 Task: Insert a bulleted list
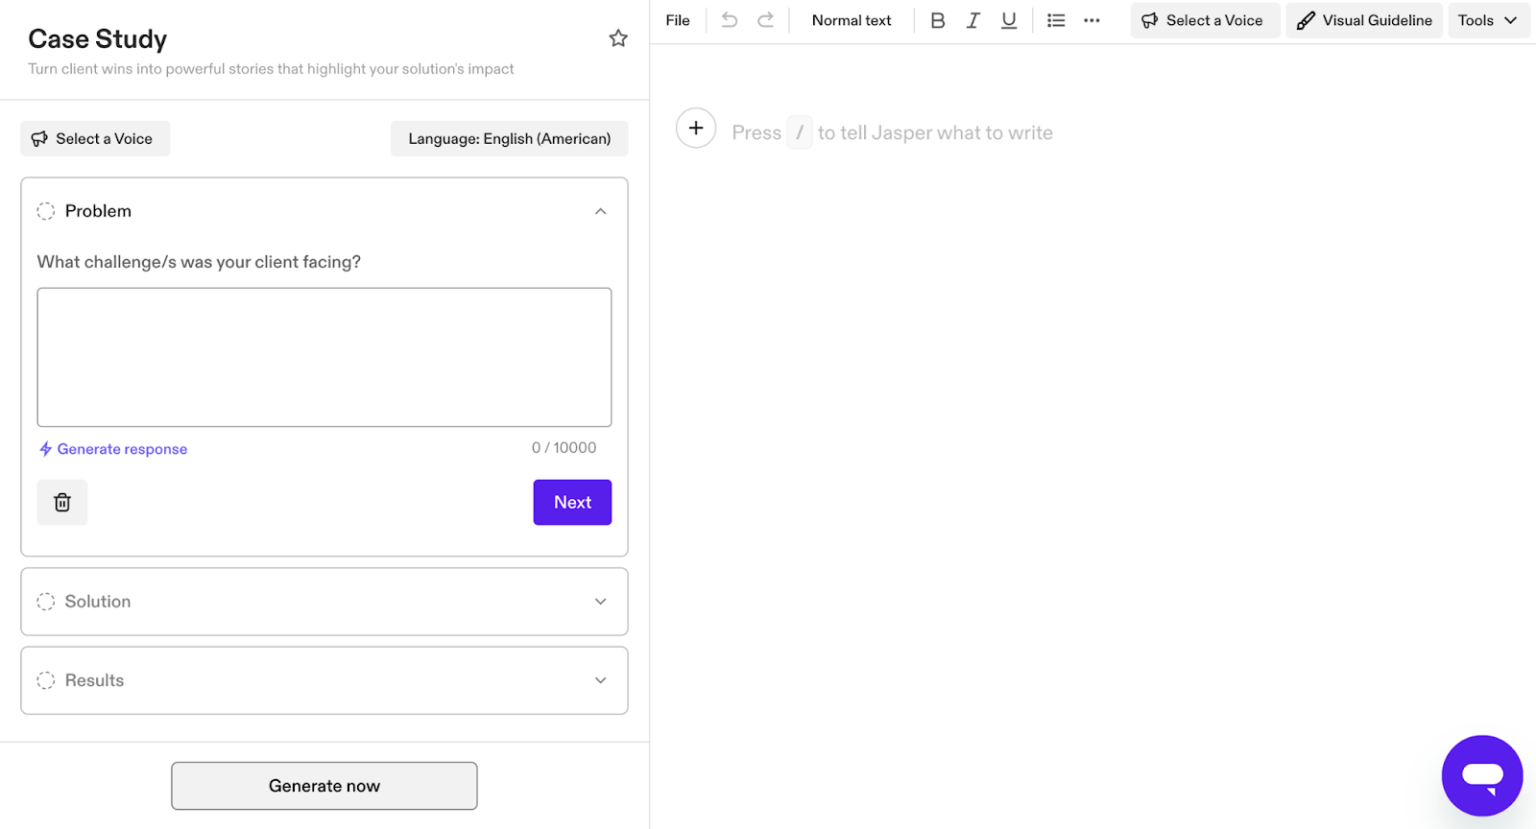[x=1056, y=20]
